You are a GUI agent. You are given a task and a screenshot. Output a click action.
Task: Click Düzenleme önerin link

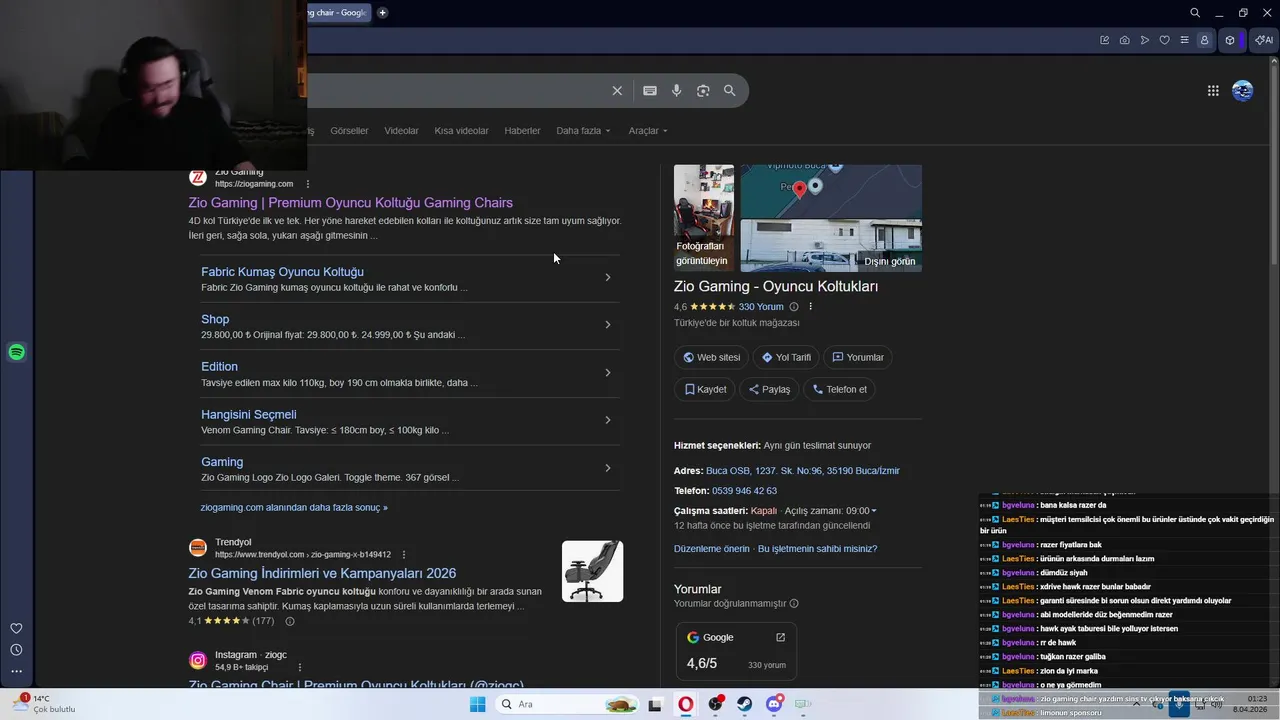(x=712, y=549)
